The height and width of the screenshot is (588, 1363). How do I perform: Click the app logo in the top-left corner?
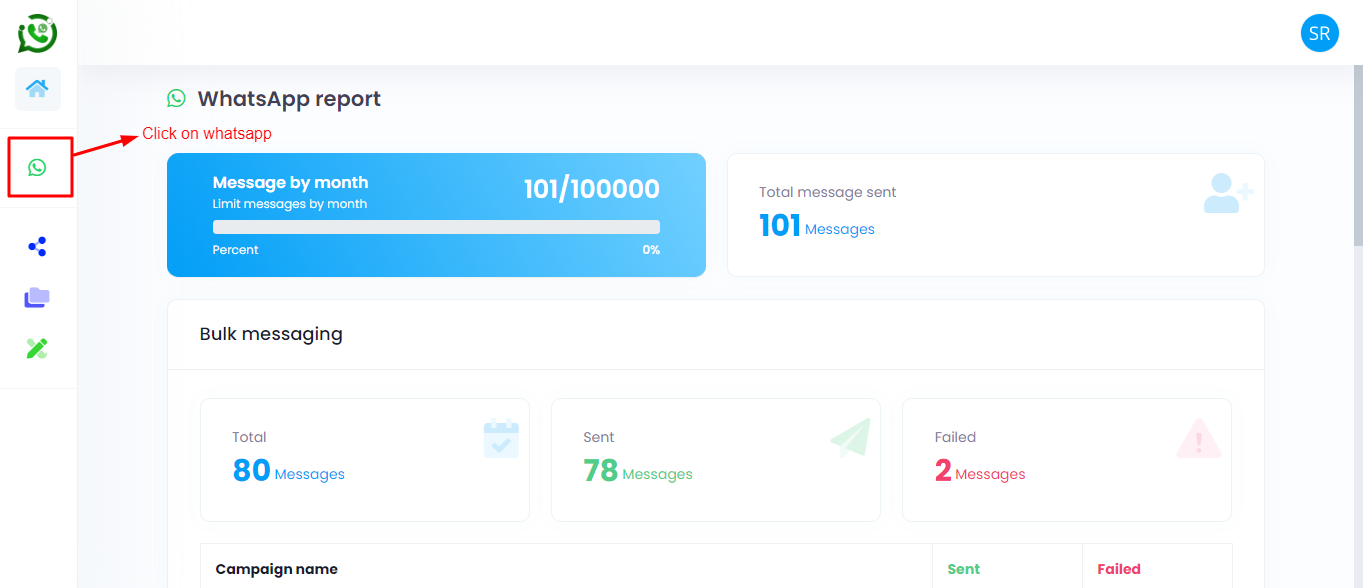click(36, 33)
